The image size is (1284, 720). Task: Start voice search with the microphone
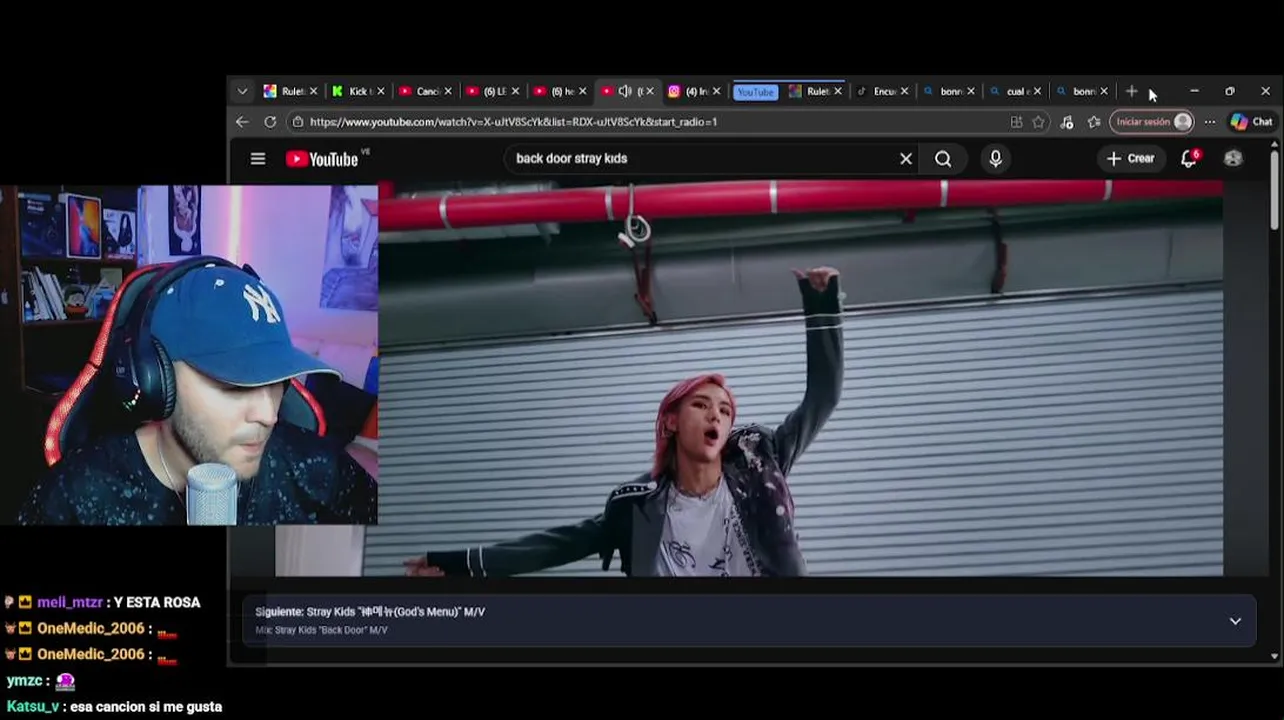(x=995, y=158)
